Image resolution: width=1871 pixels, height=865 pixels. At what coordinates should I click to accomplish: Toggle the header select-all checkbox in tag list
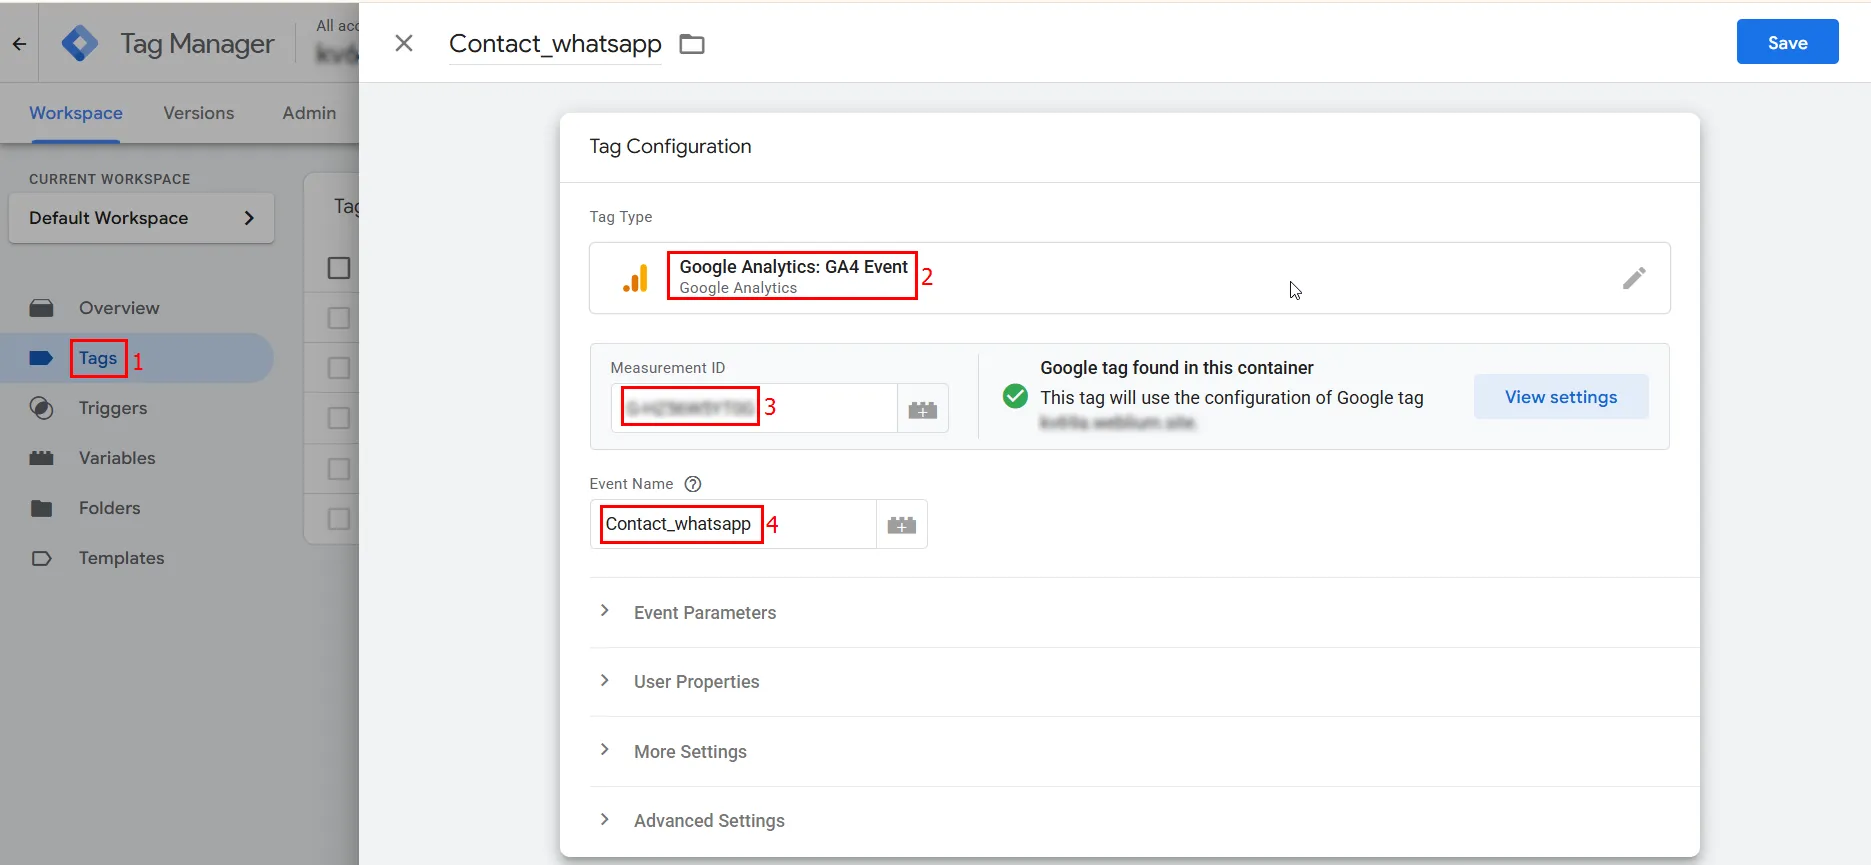(339, 268)
